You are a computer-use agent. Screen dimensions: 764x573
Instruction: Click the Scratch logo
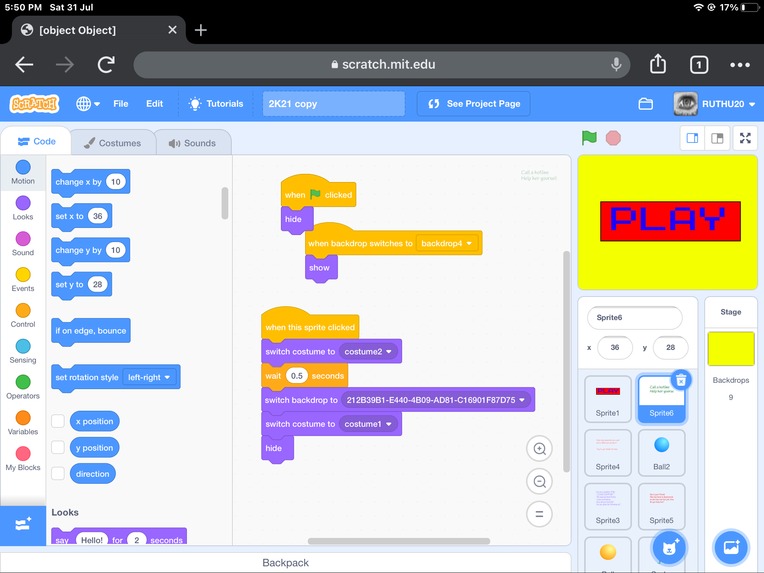point(34,104)
